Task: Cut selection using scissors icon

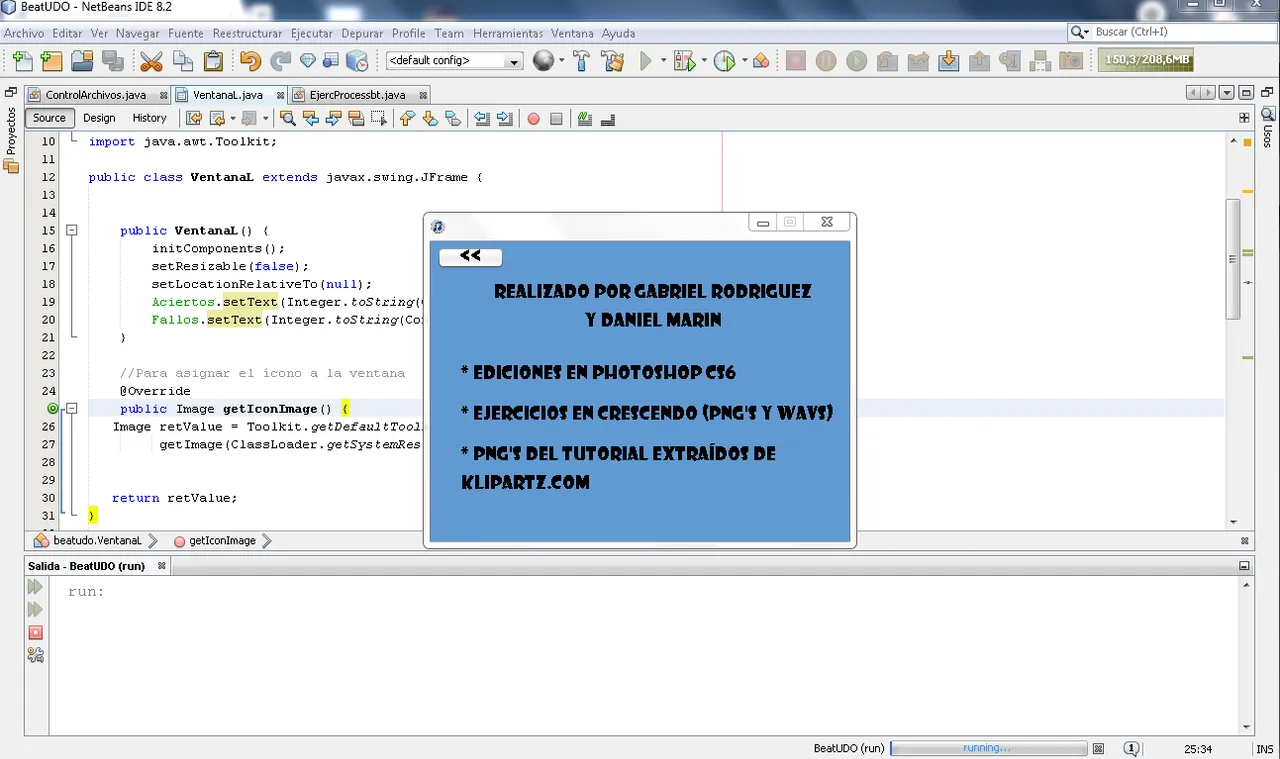Action: [x=151, y=61]
